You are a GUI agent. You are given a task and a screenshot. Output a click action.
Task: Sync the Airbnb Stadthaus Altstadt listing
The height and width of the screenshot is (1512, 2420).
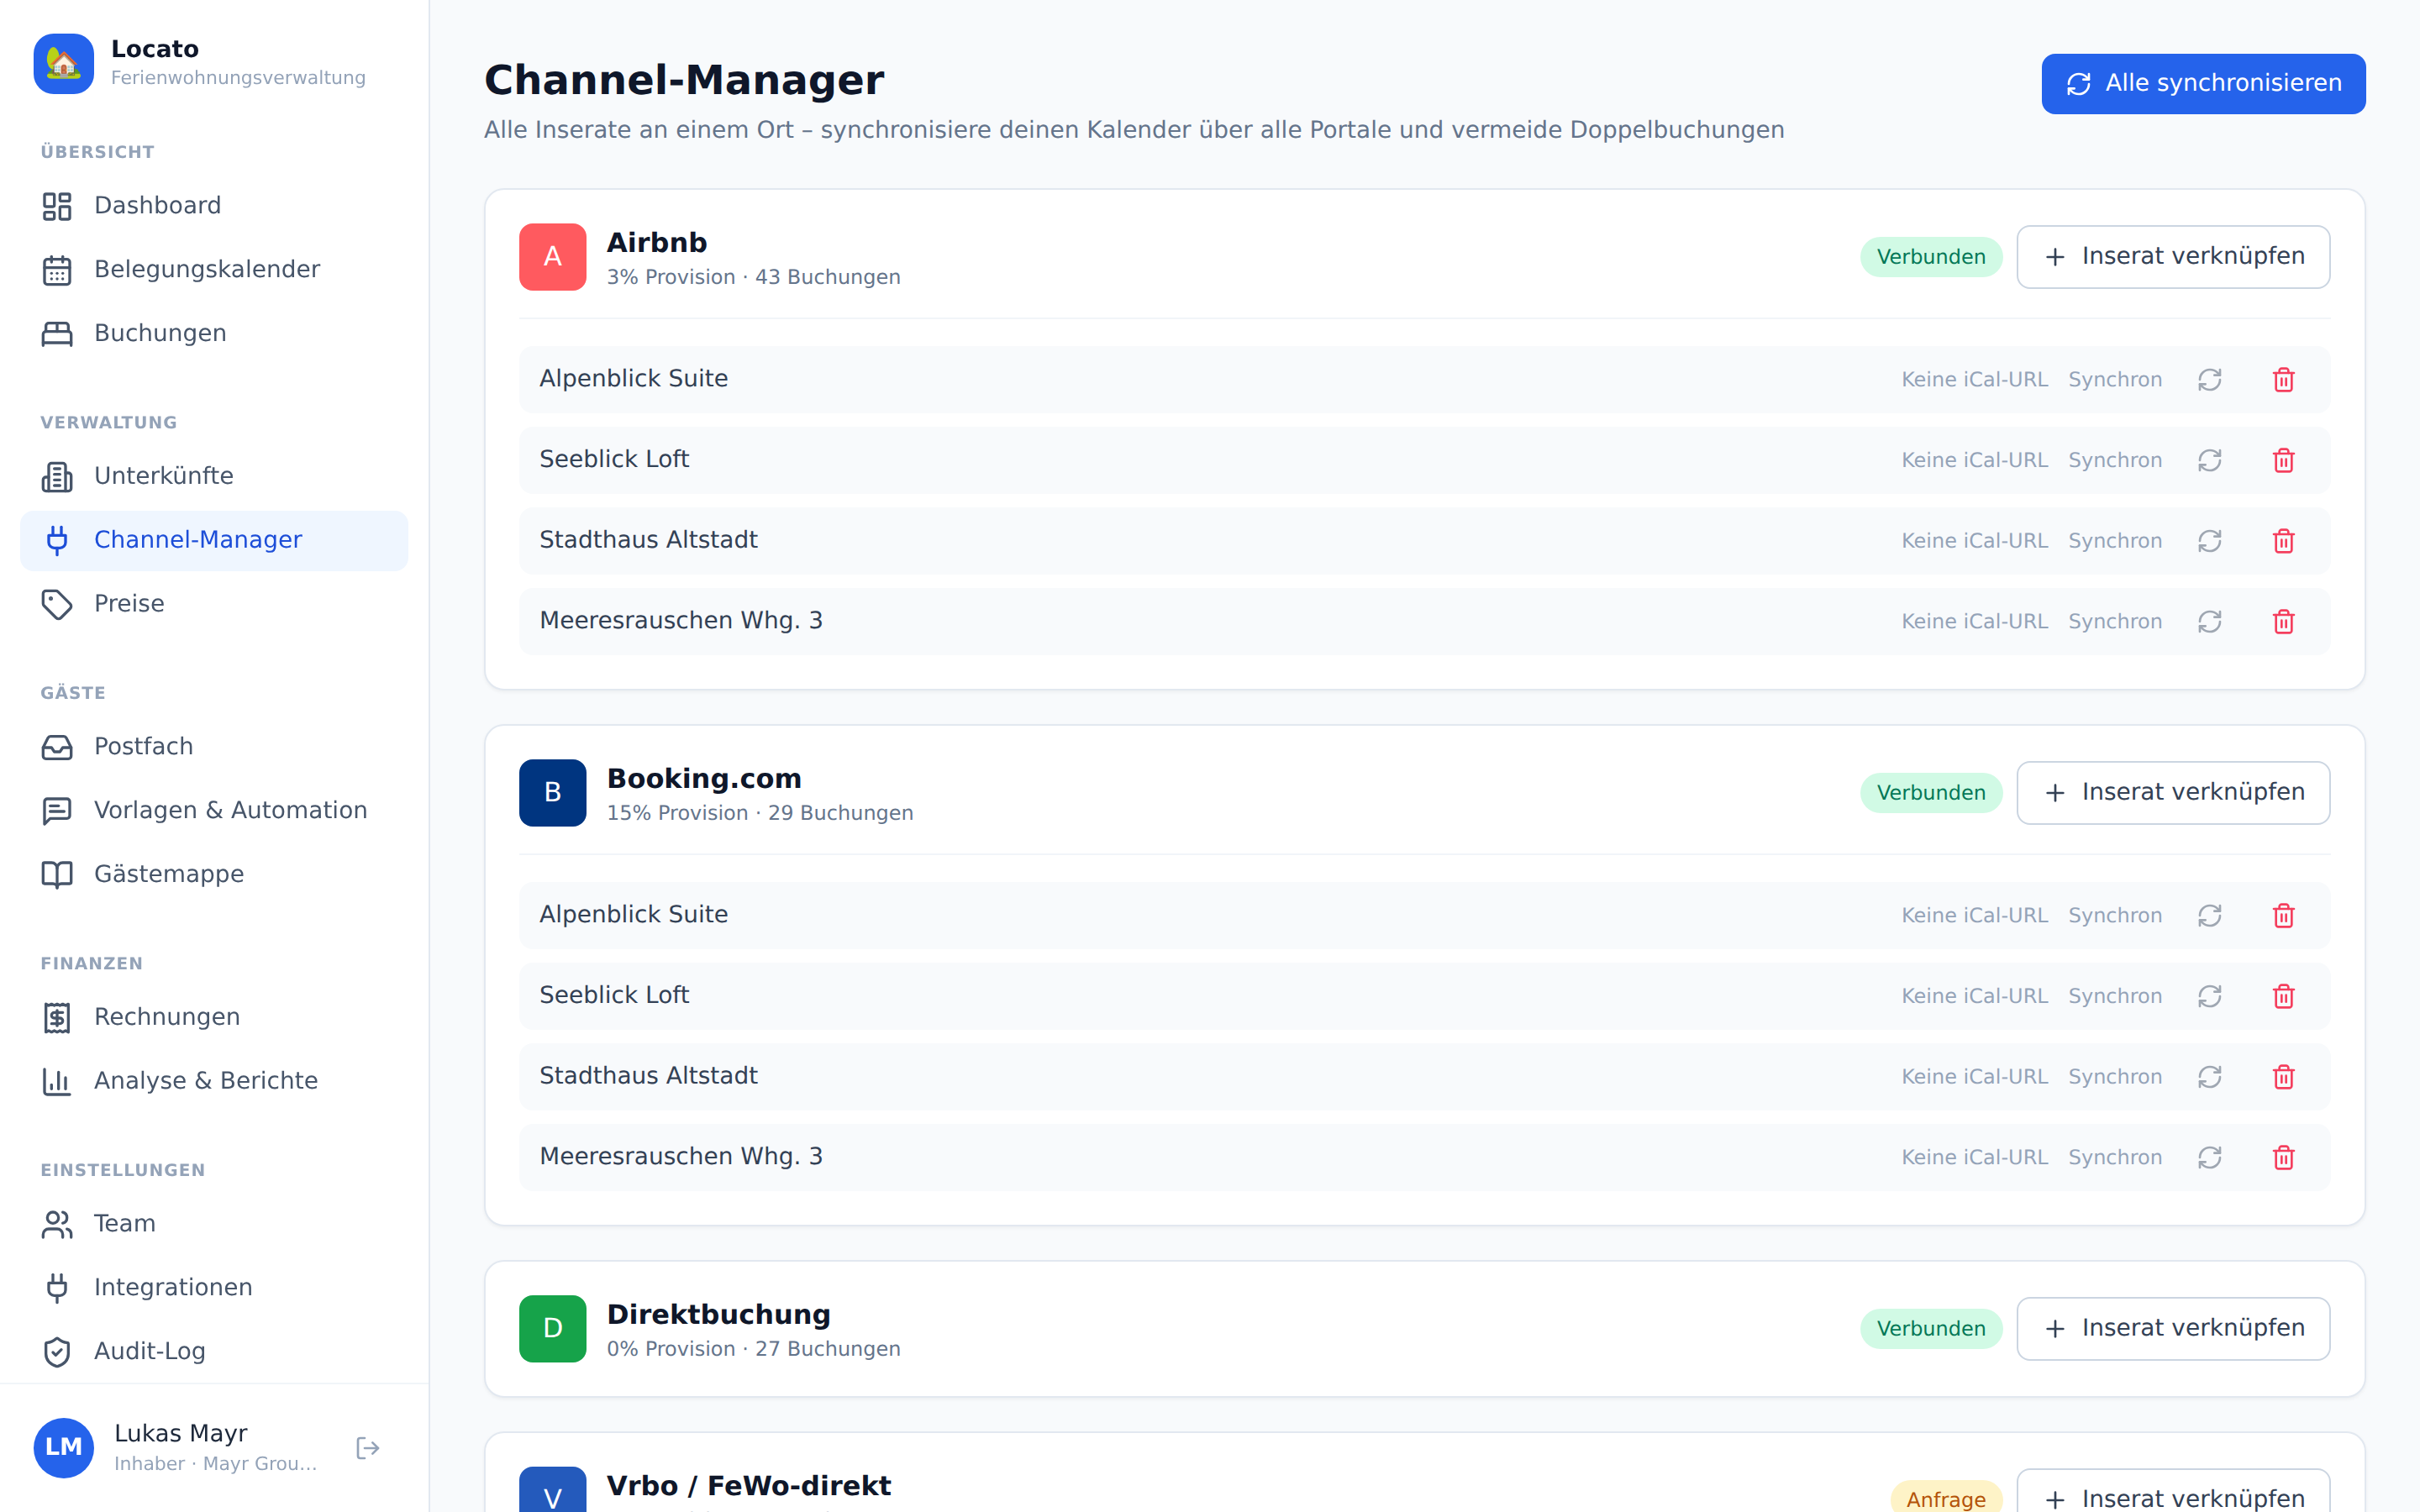pos(2210,541)
